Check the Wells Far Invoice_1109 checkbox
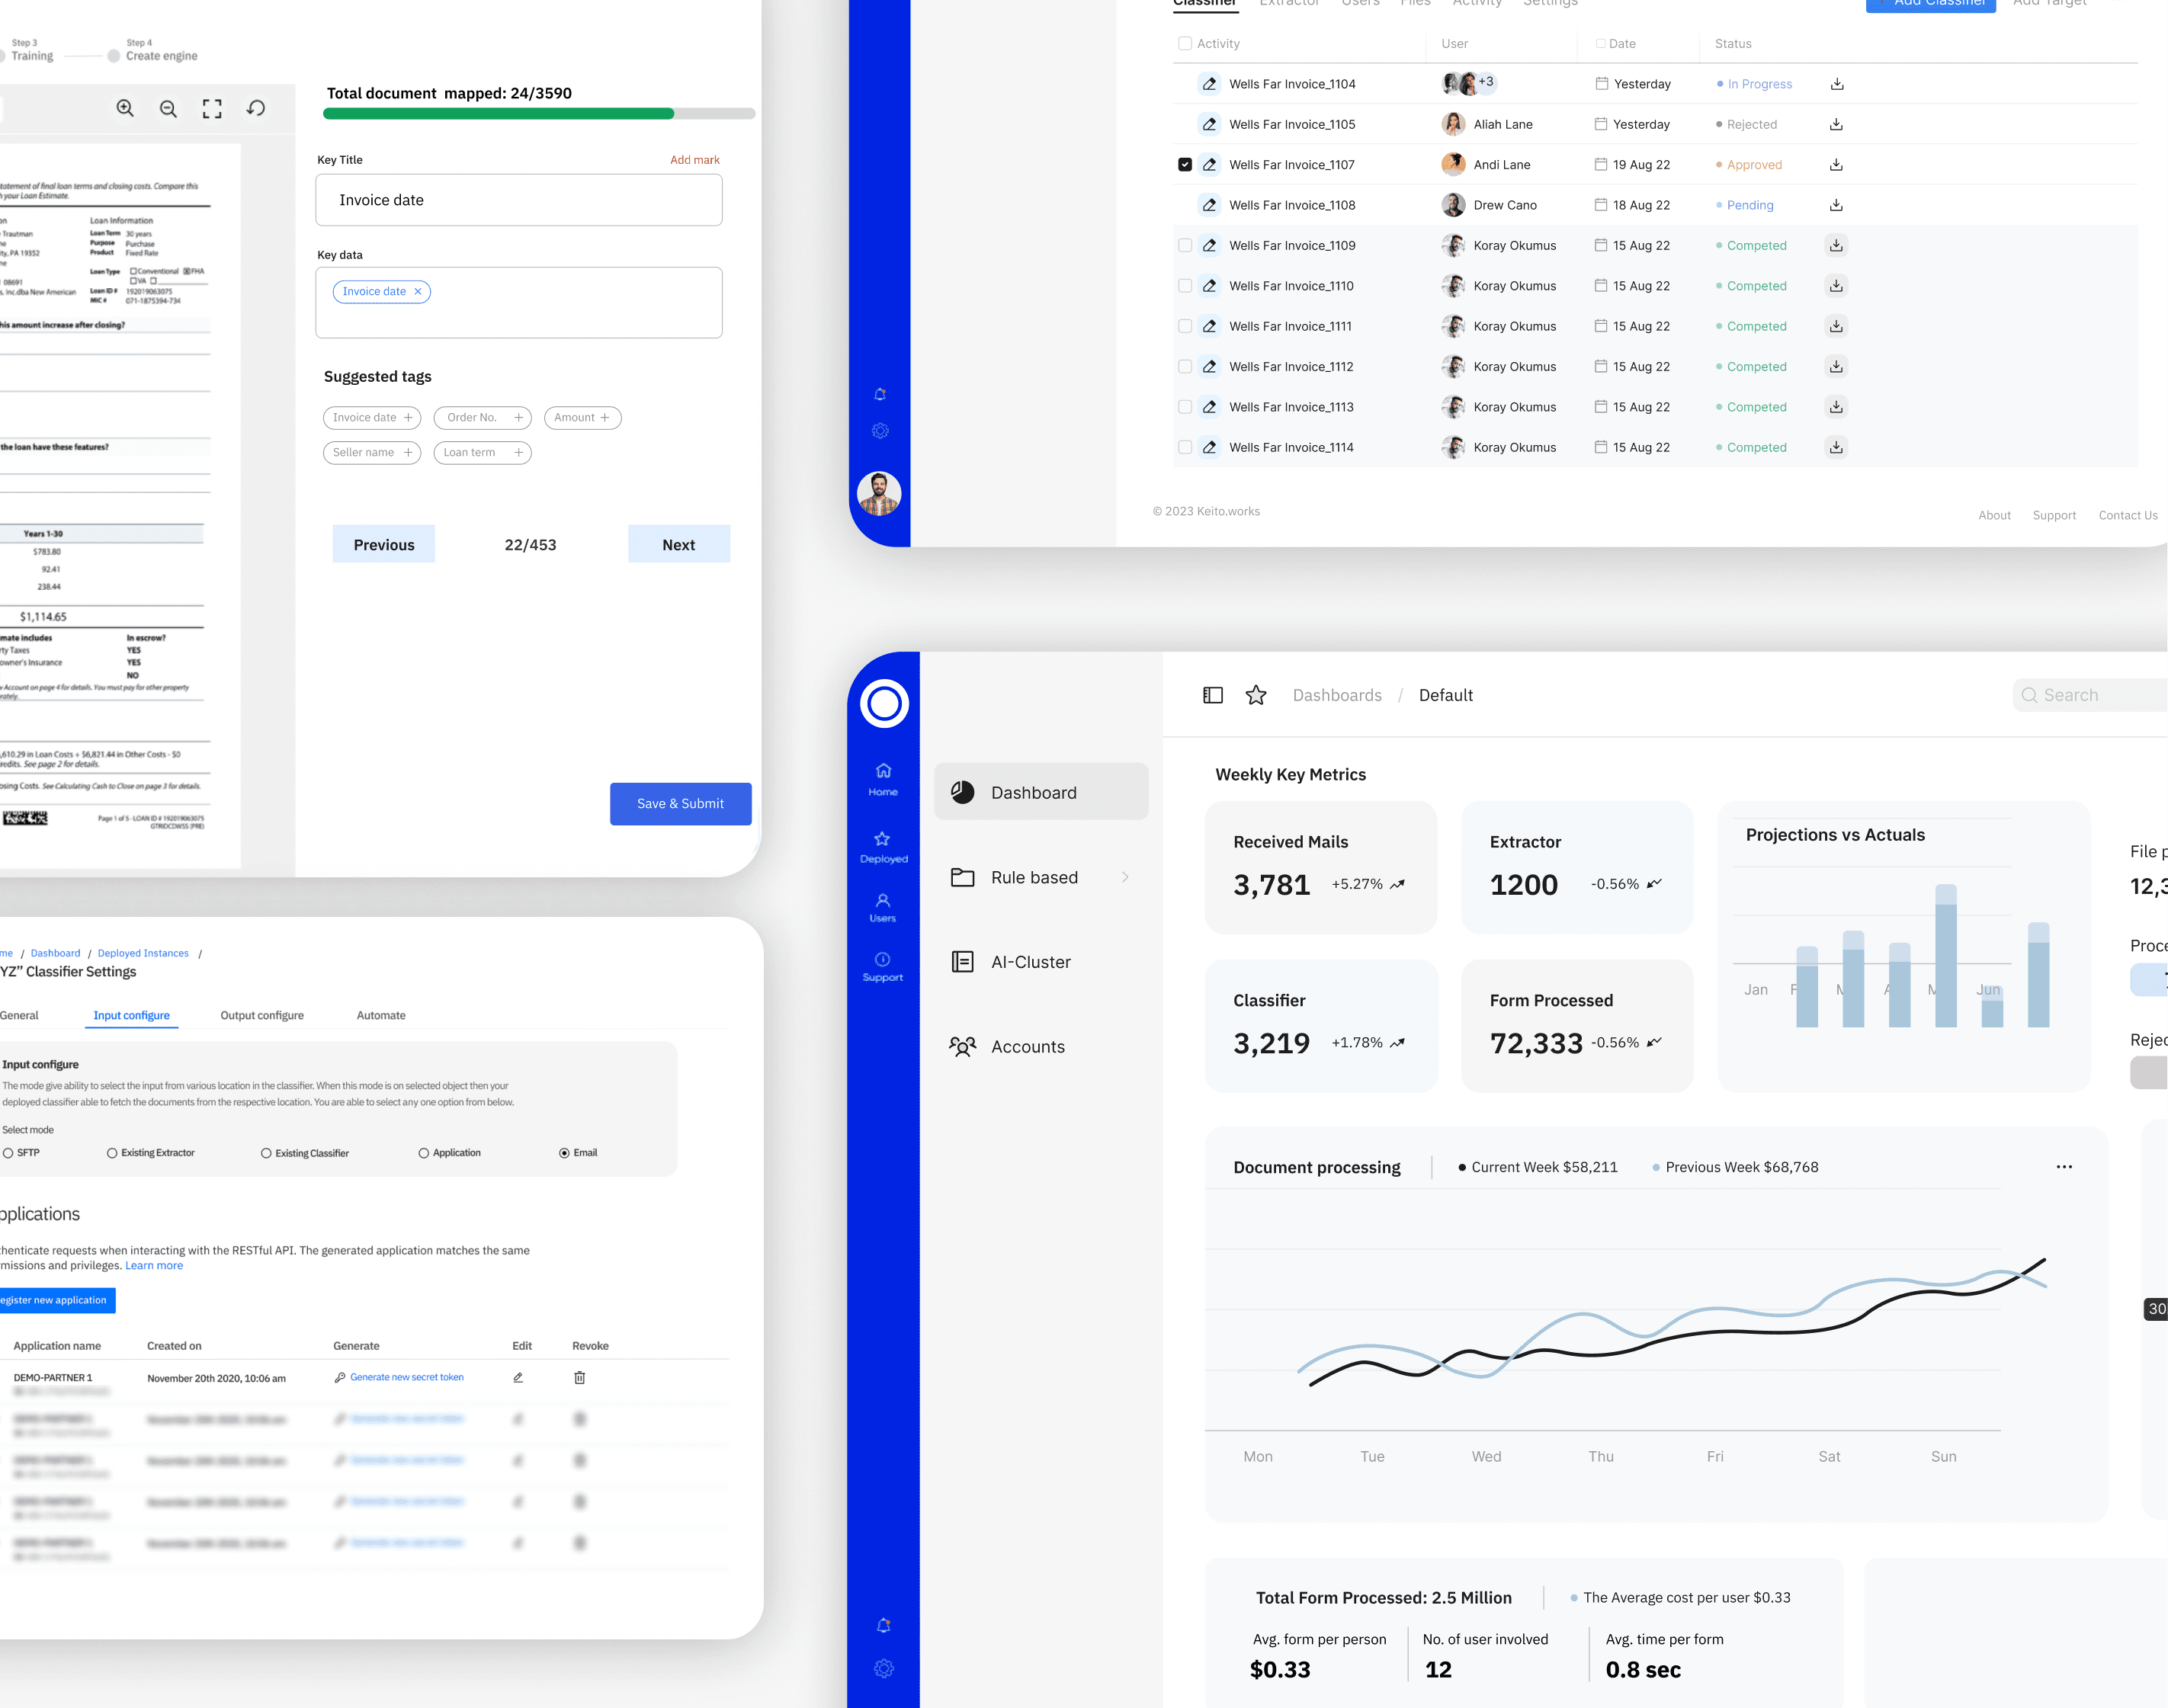The width and height of the screenshot is (2168, 1708). (1185, 245)
